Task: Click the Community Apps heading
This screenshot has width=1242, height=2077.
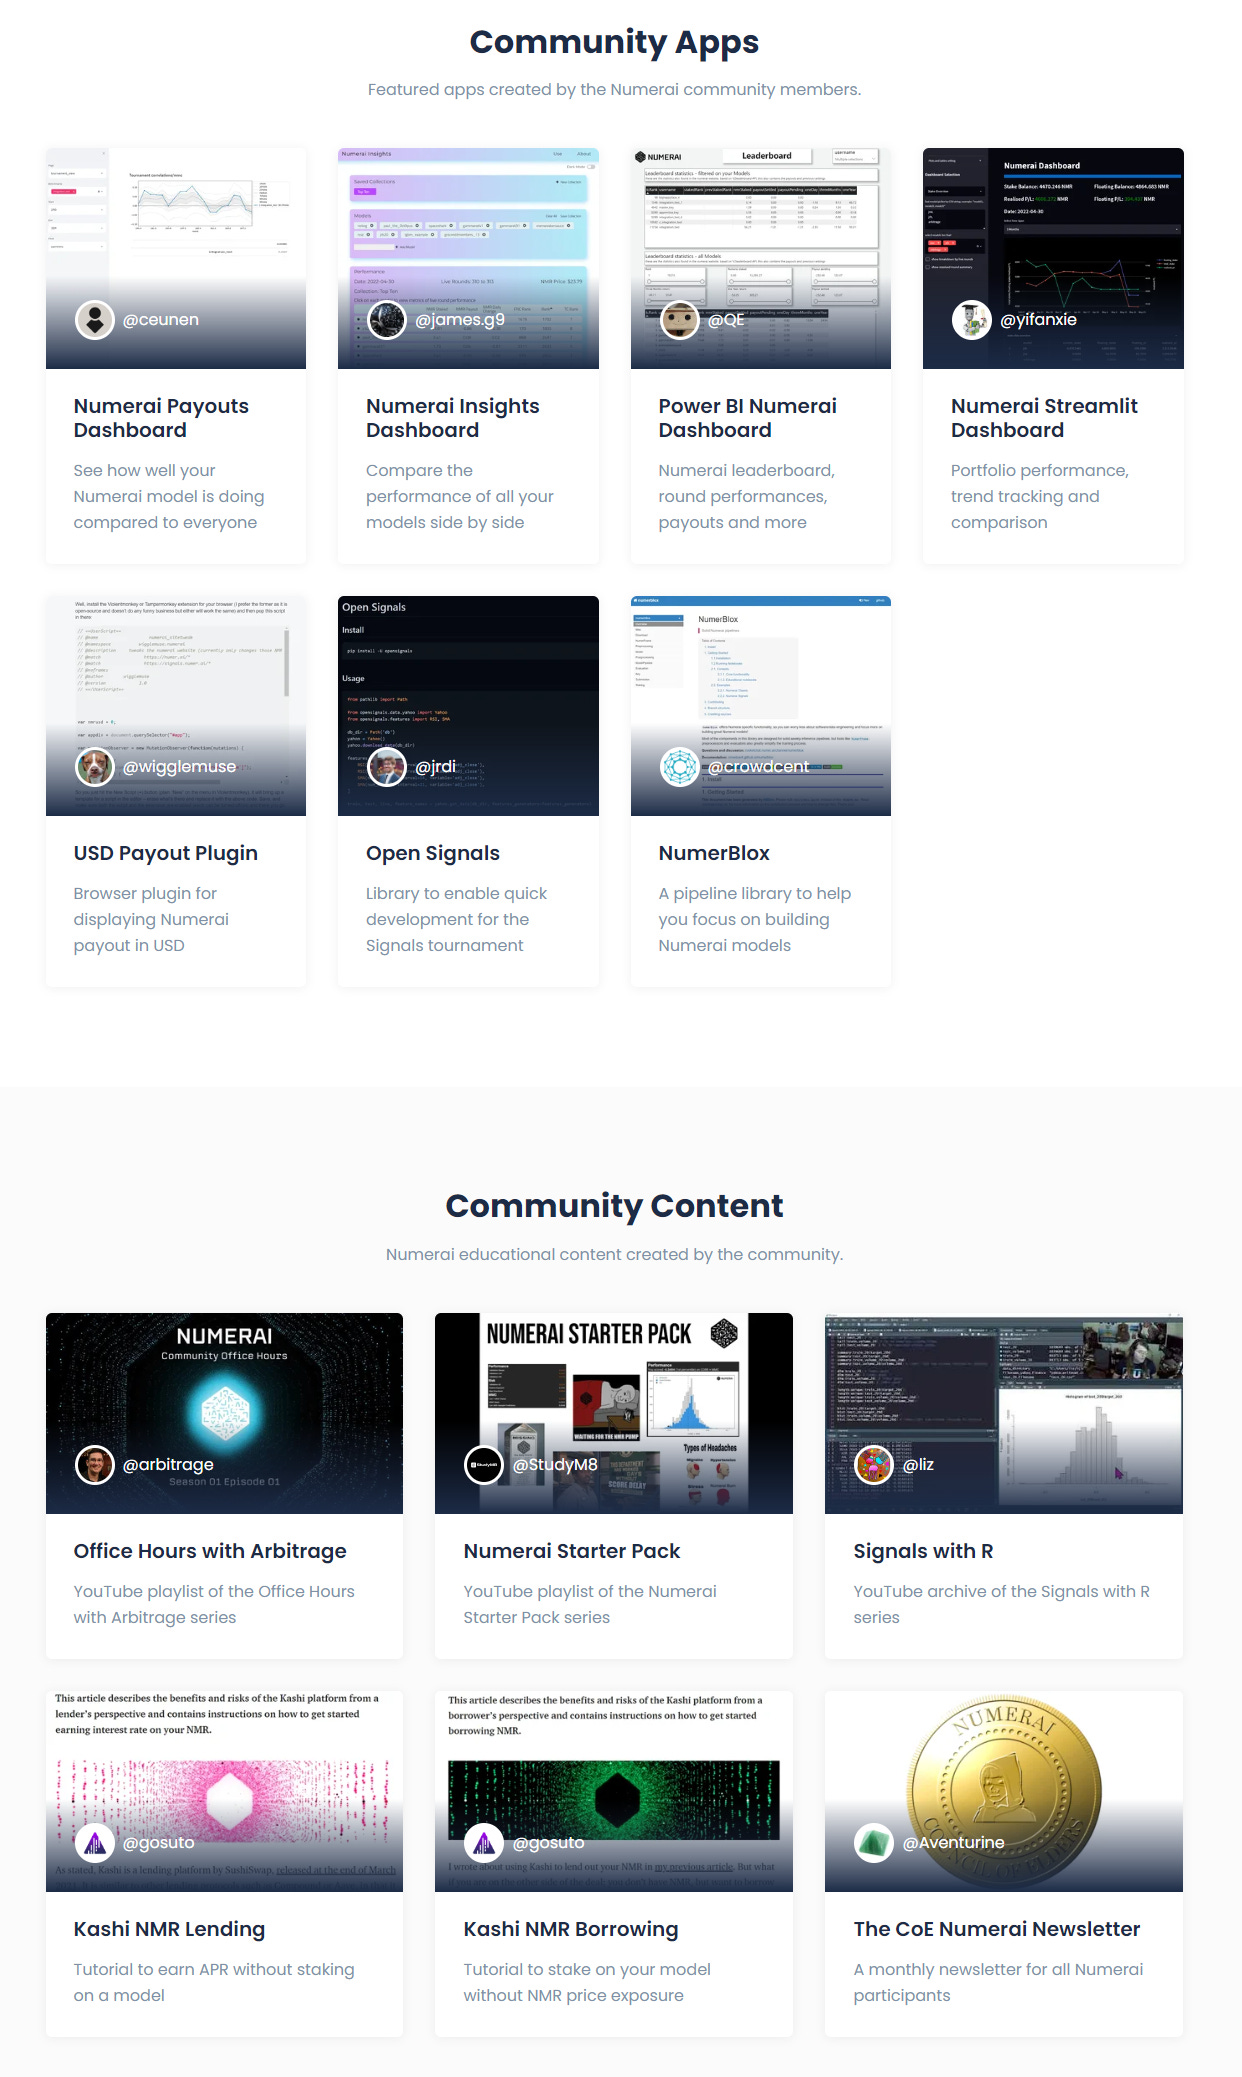Action: tap(614, 42)
